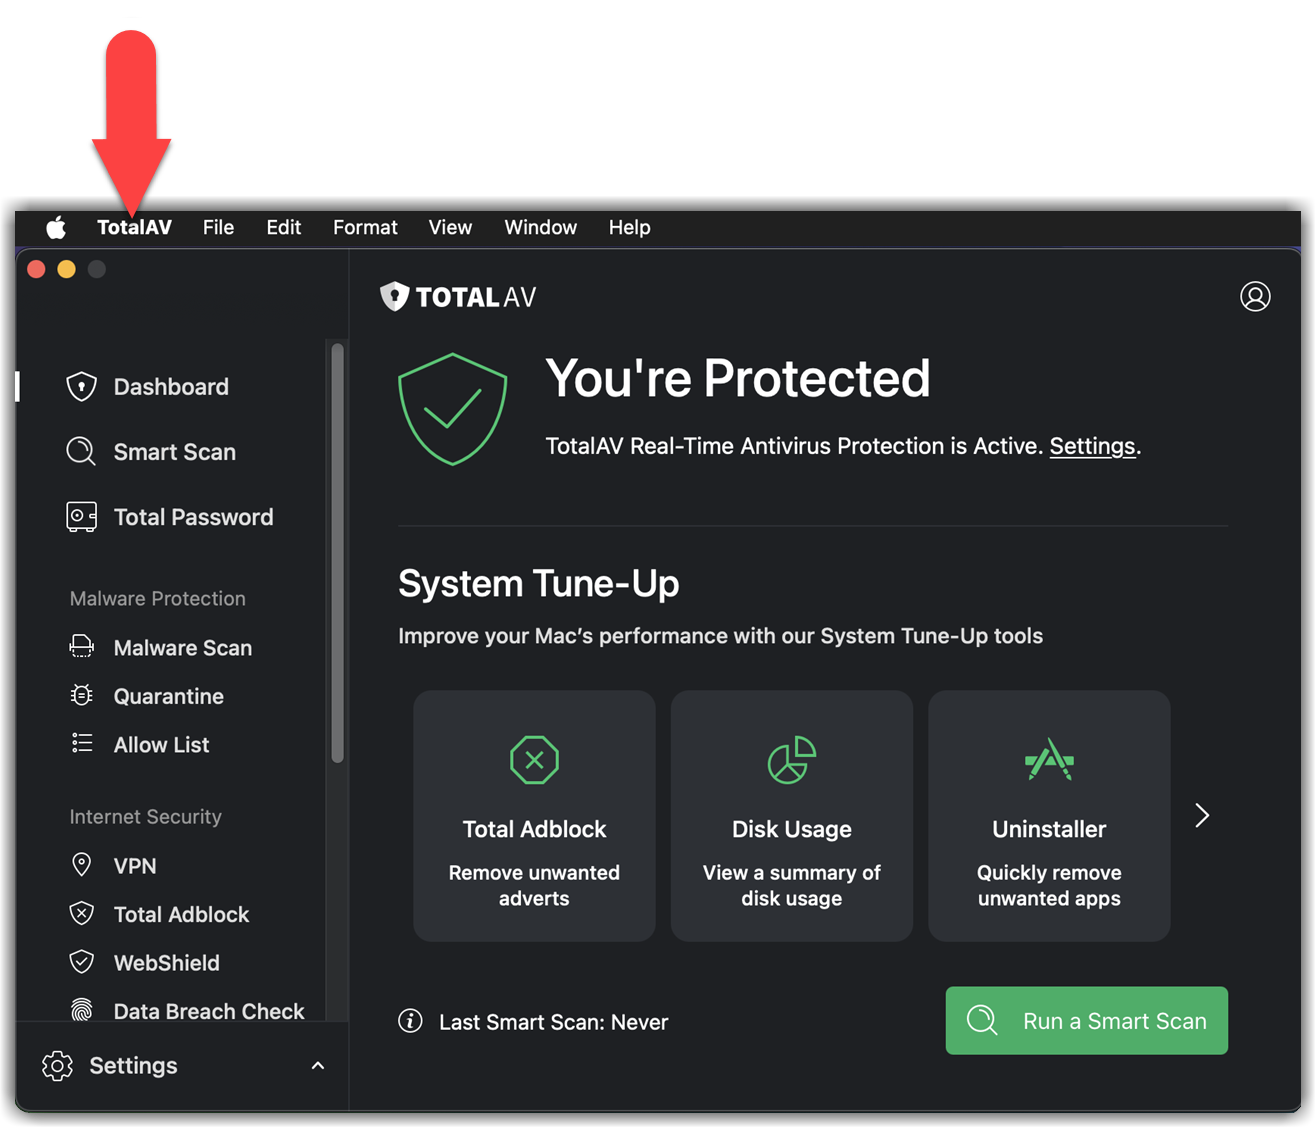This screenshot has width=1316, height=1128.
Task: Click the WebShield checkmark shield icon
Action: [x=82, y=962]
